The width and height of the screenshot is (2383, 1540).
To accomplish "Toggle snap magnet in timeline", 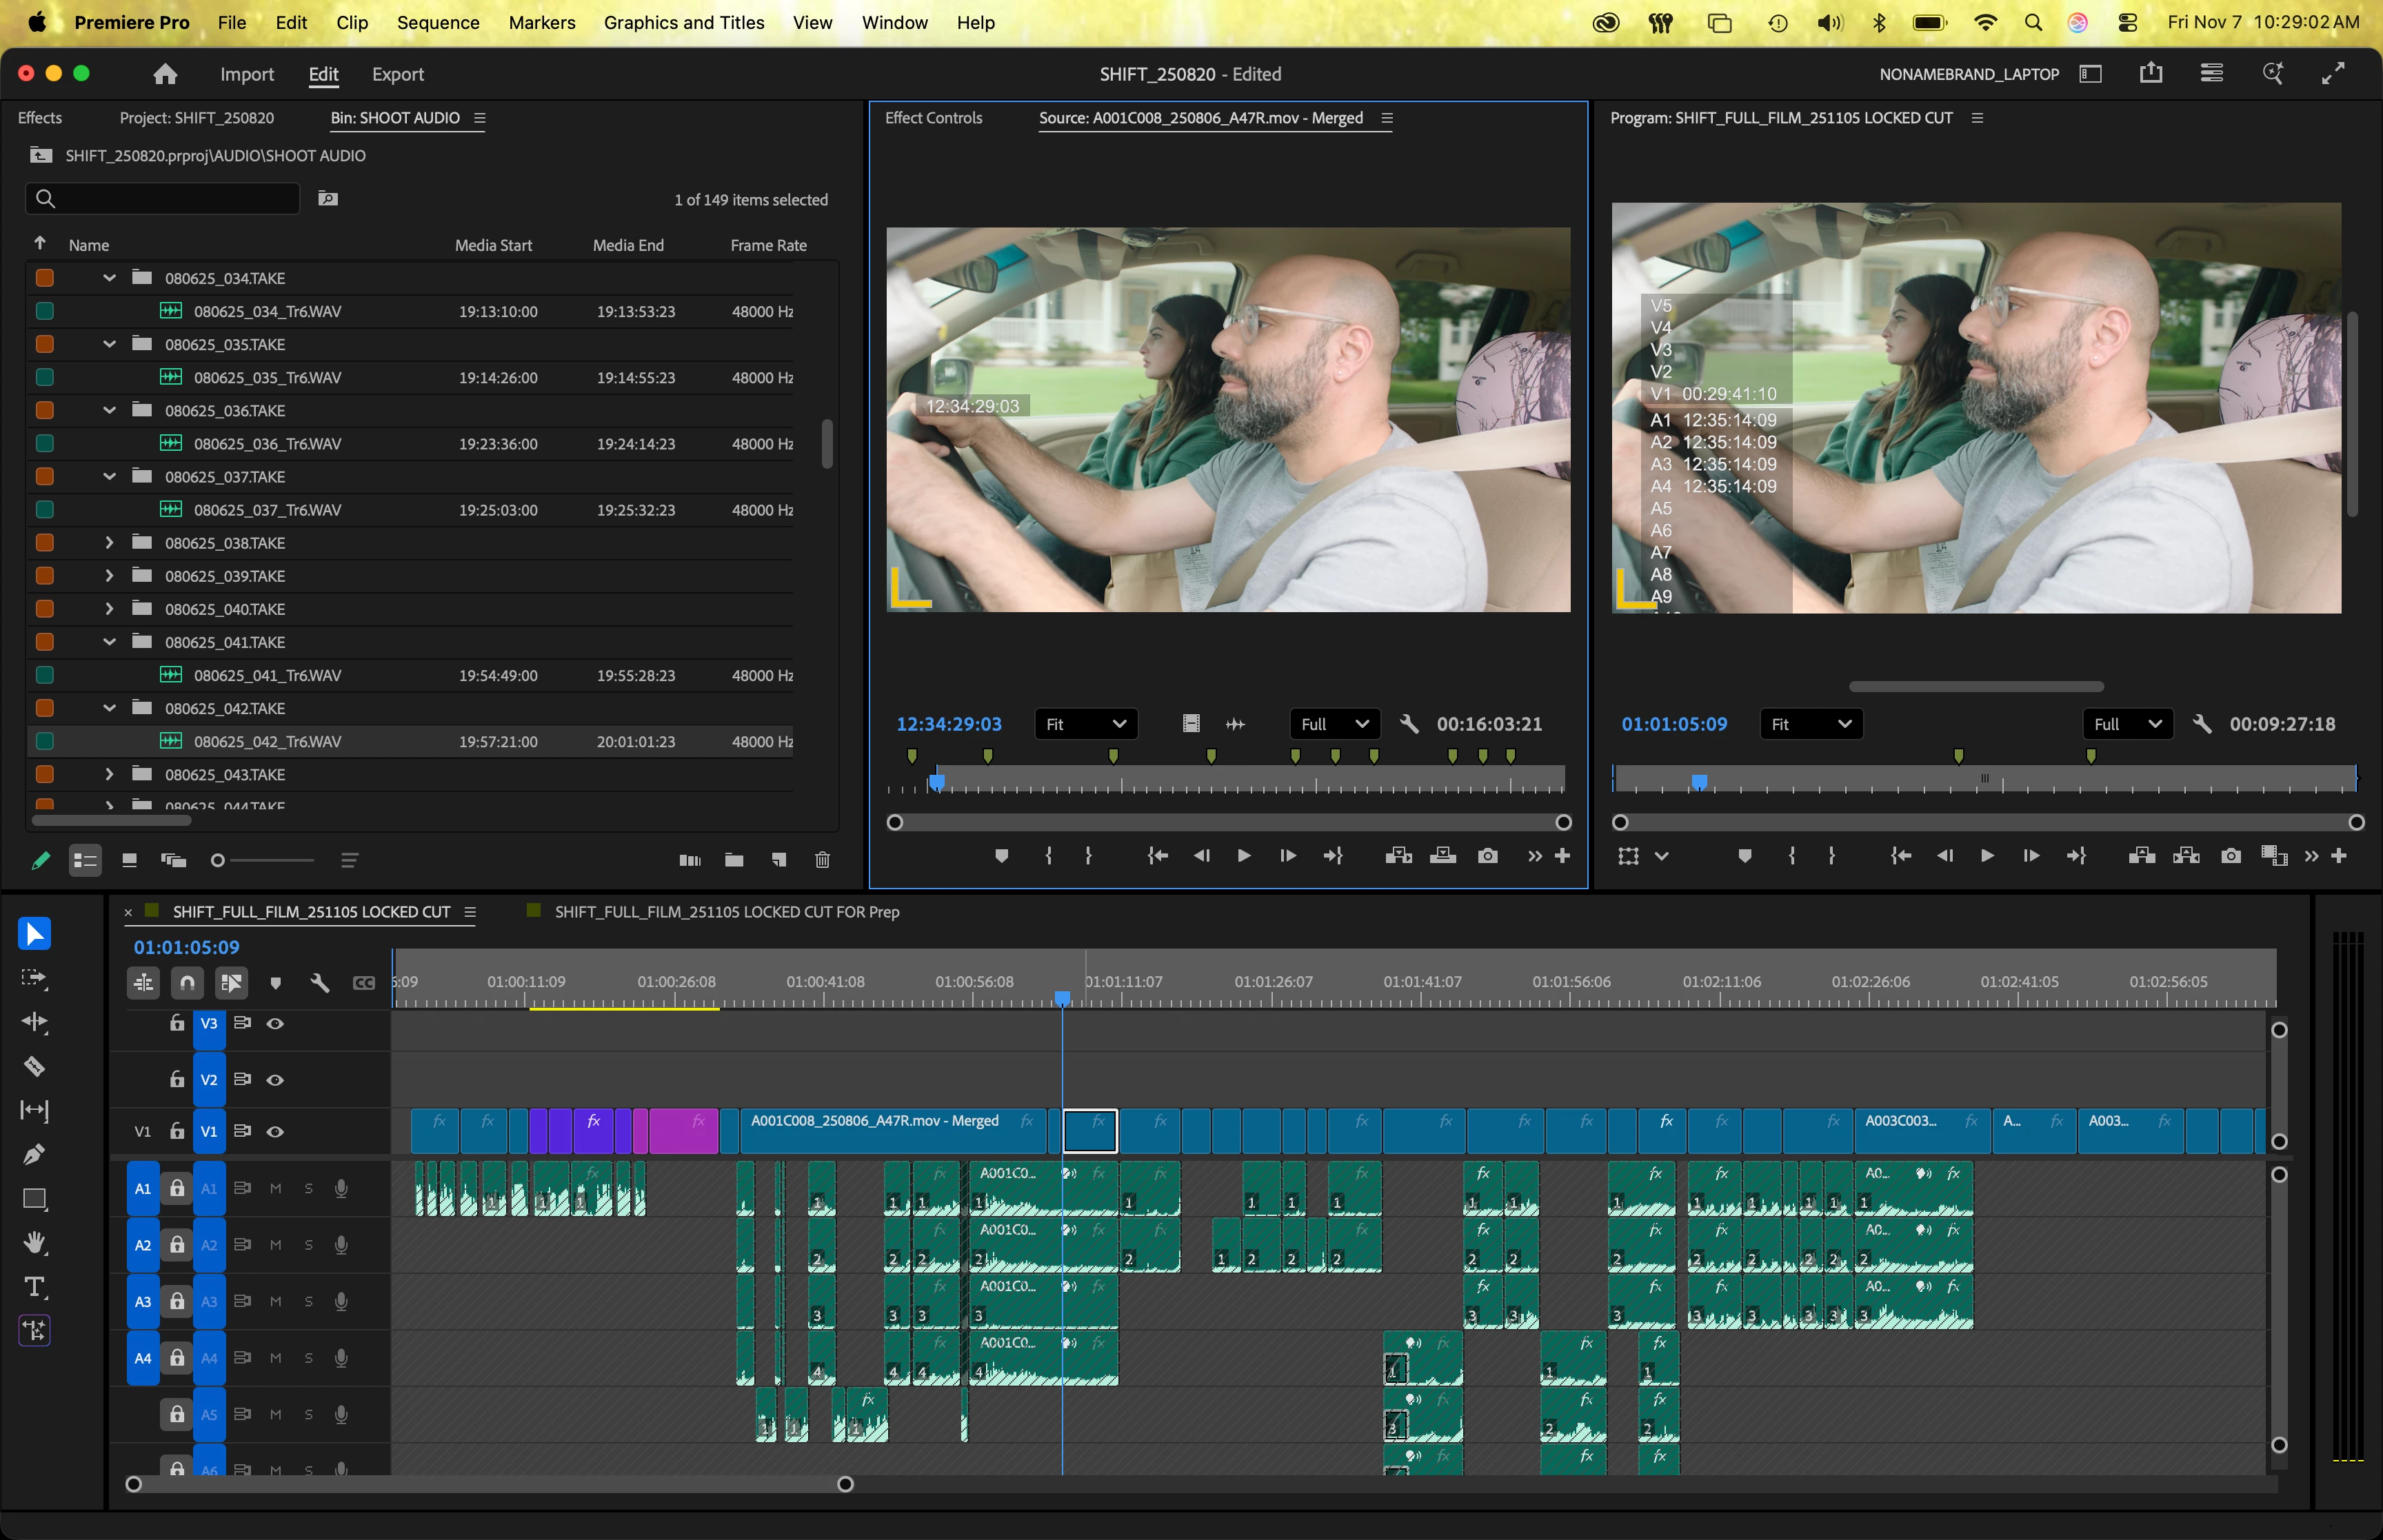I will click(x=187, y=983).
